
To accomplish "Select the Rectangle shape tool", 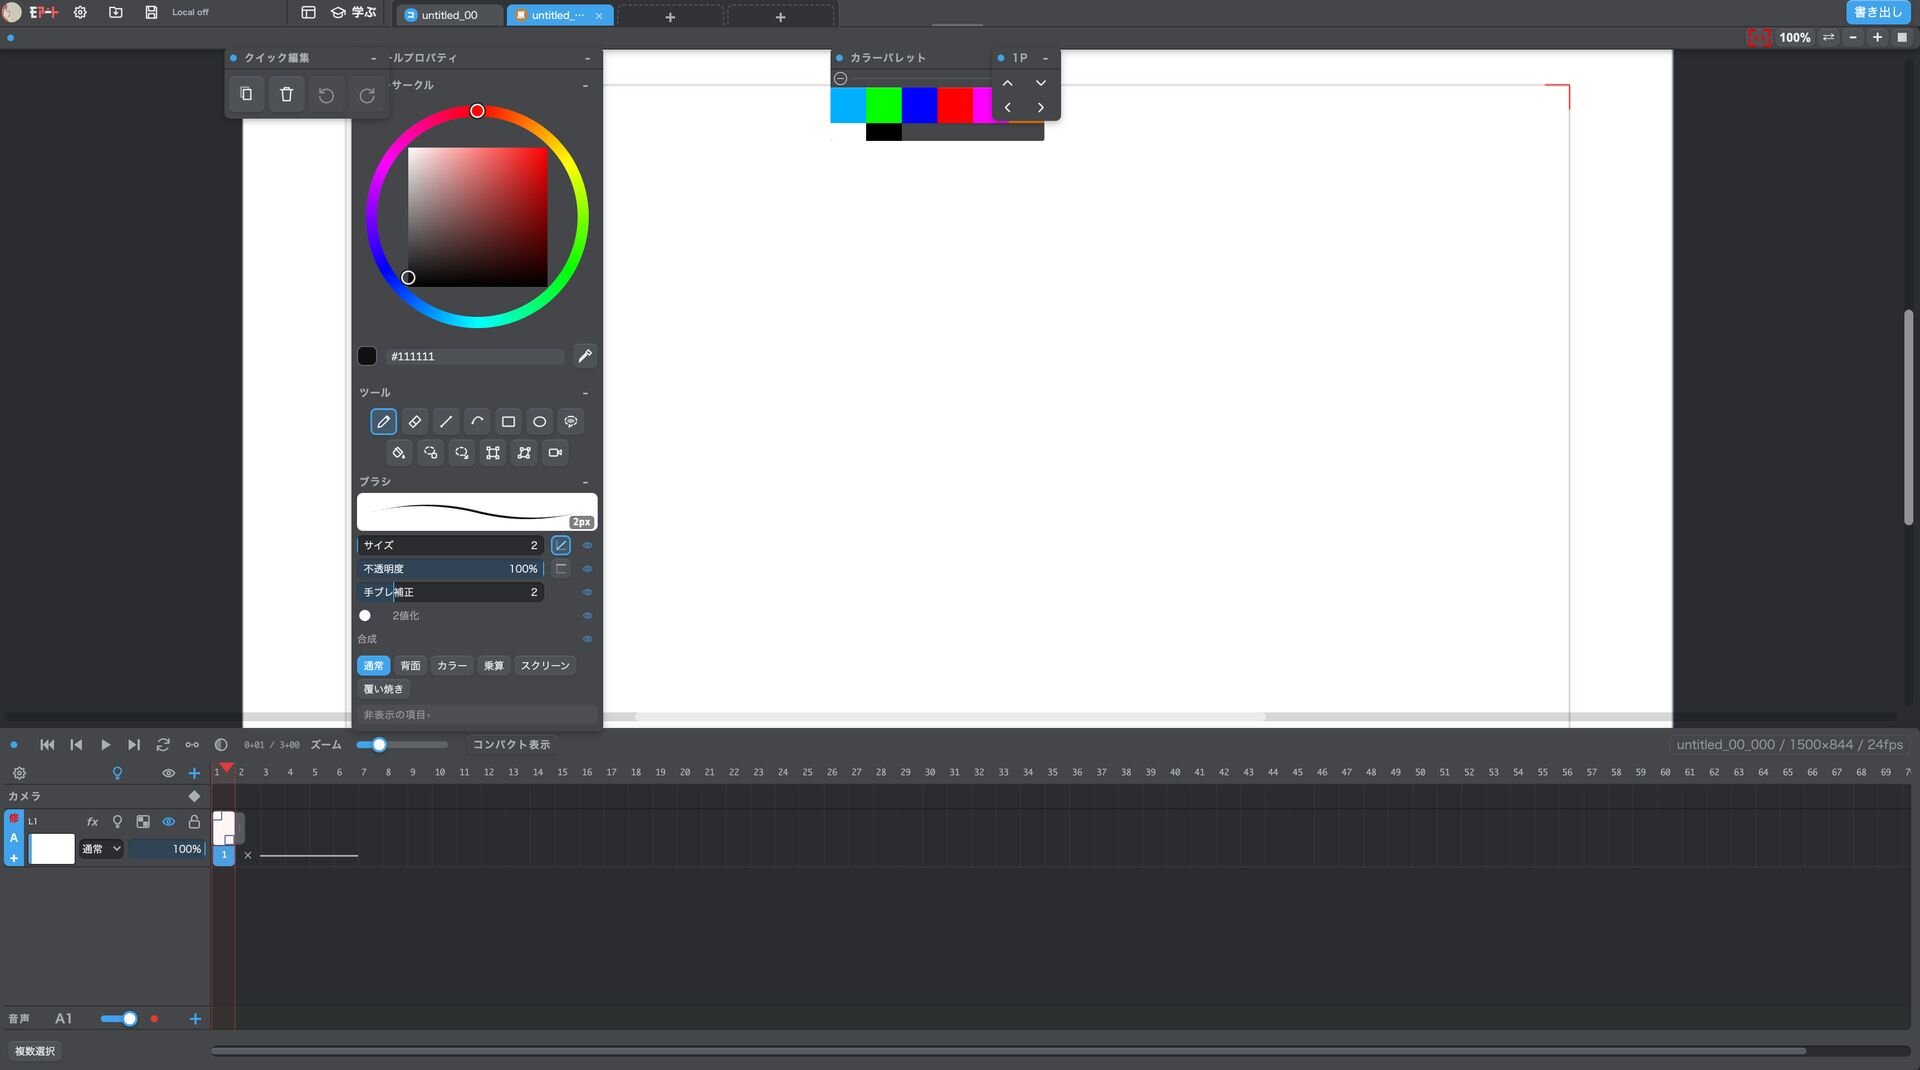I will pos(508,422).
